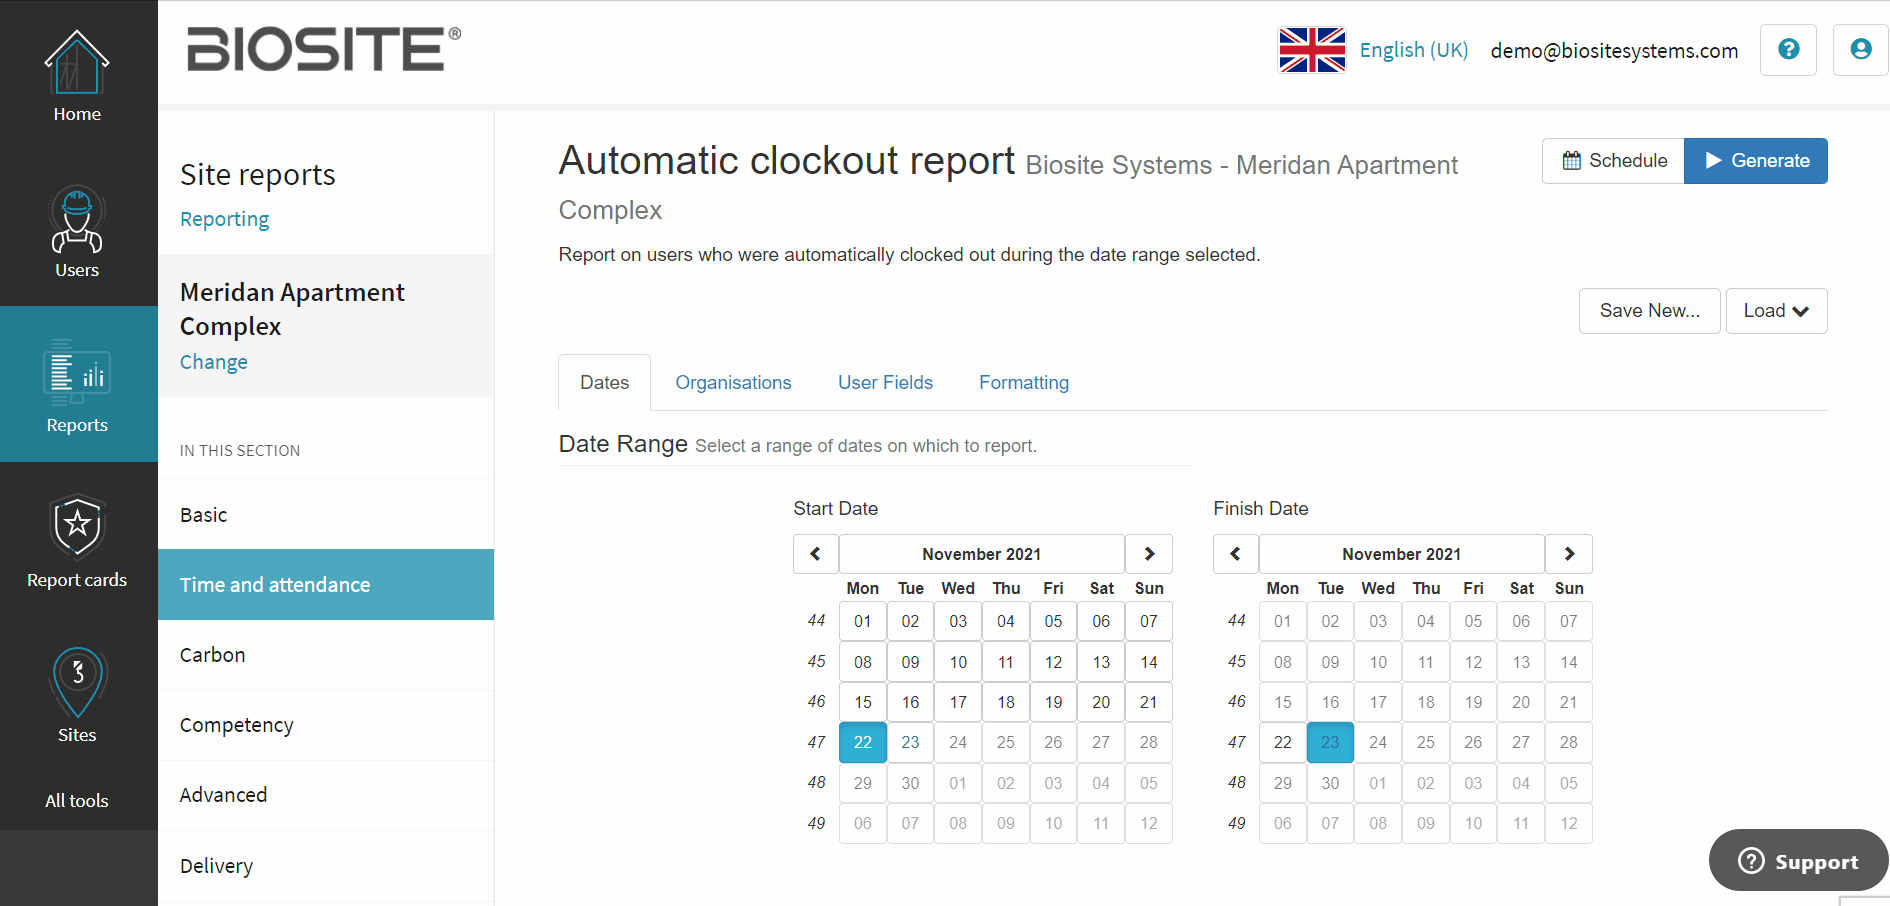Screen dimensions: 1890x906
Task: Pick 10 in Start Date week 45
Action: [x=958, y=662]
